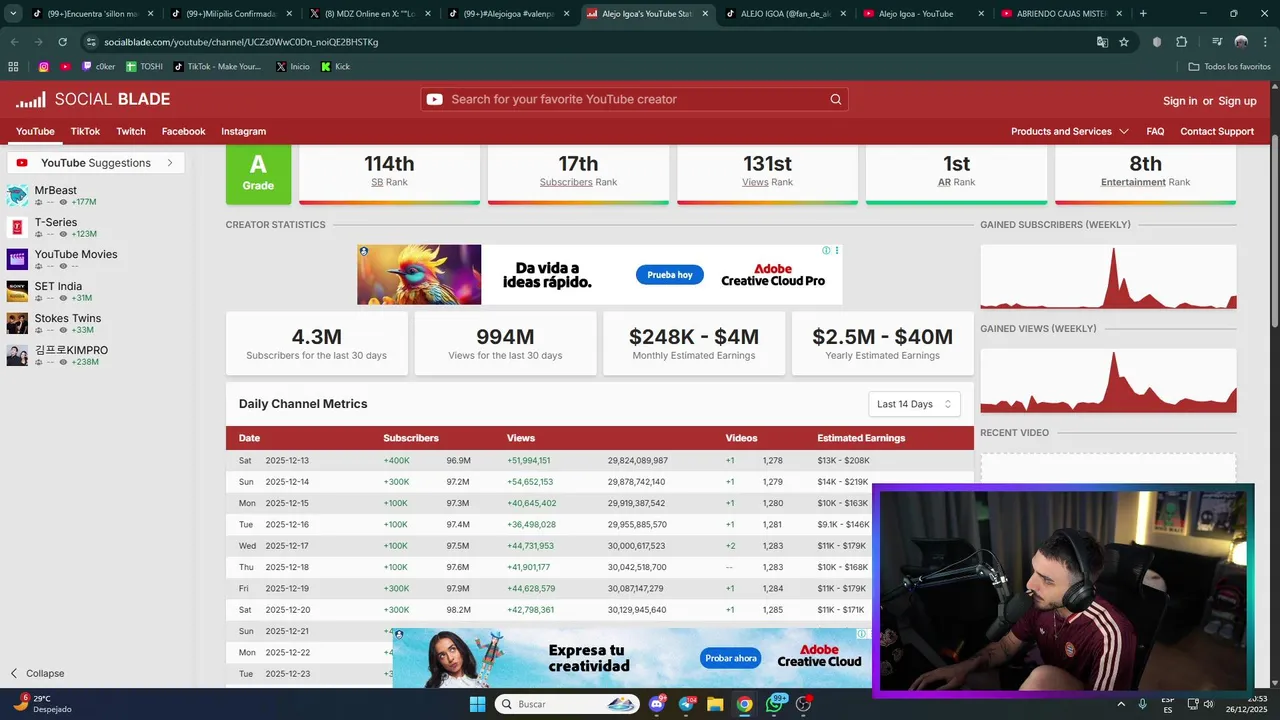Open a new browser tab with plus button
The image size is (1280, 720).
[x=1143, y=14]
